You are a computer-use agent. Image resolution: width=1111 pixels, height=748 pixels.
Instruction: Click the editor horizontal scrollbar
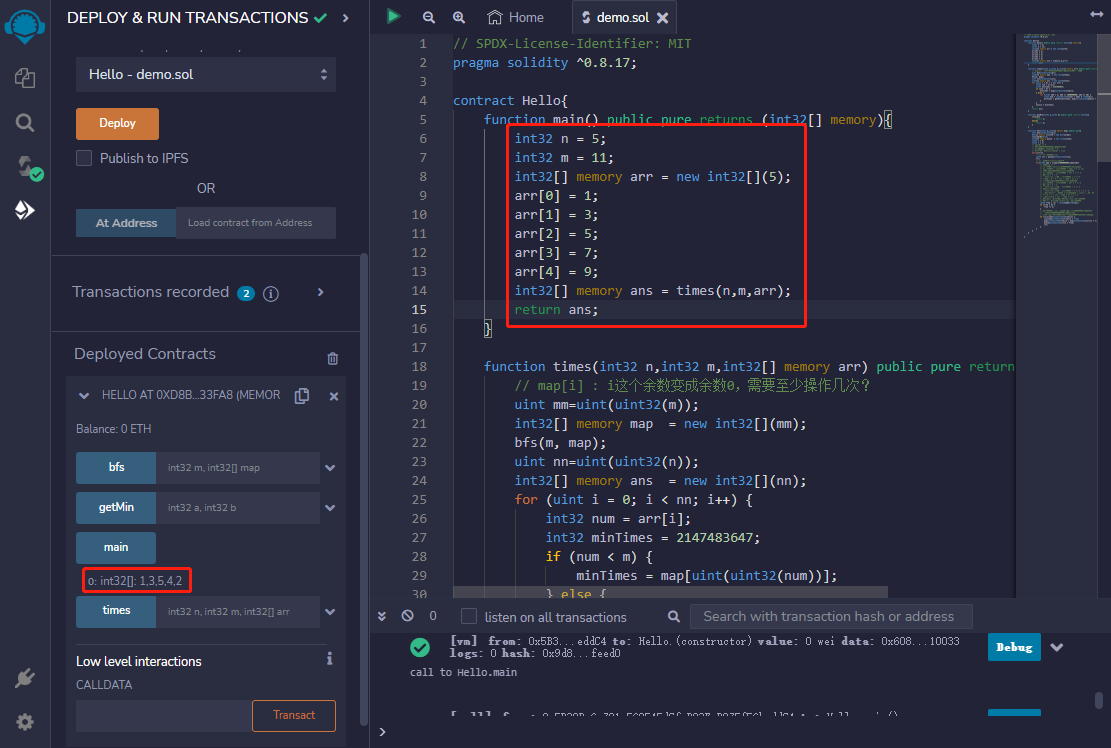(x=670, y=591)
